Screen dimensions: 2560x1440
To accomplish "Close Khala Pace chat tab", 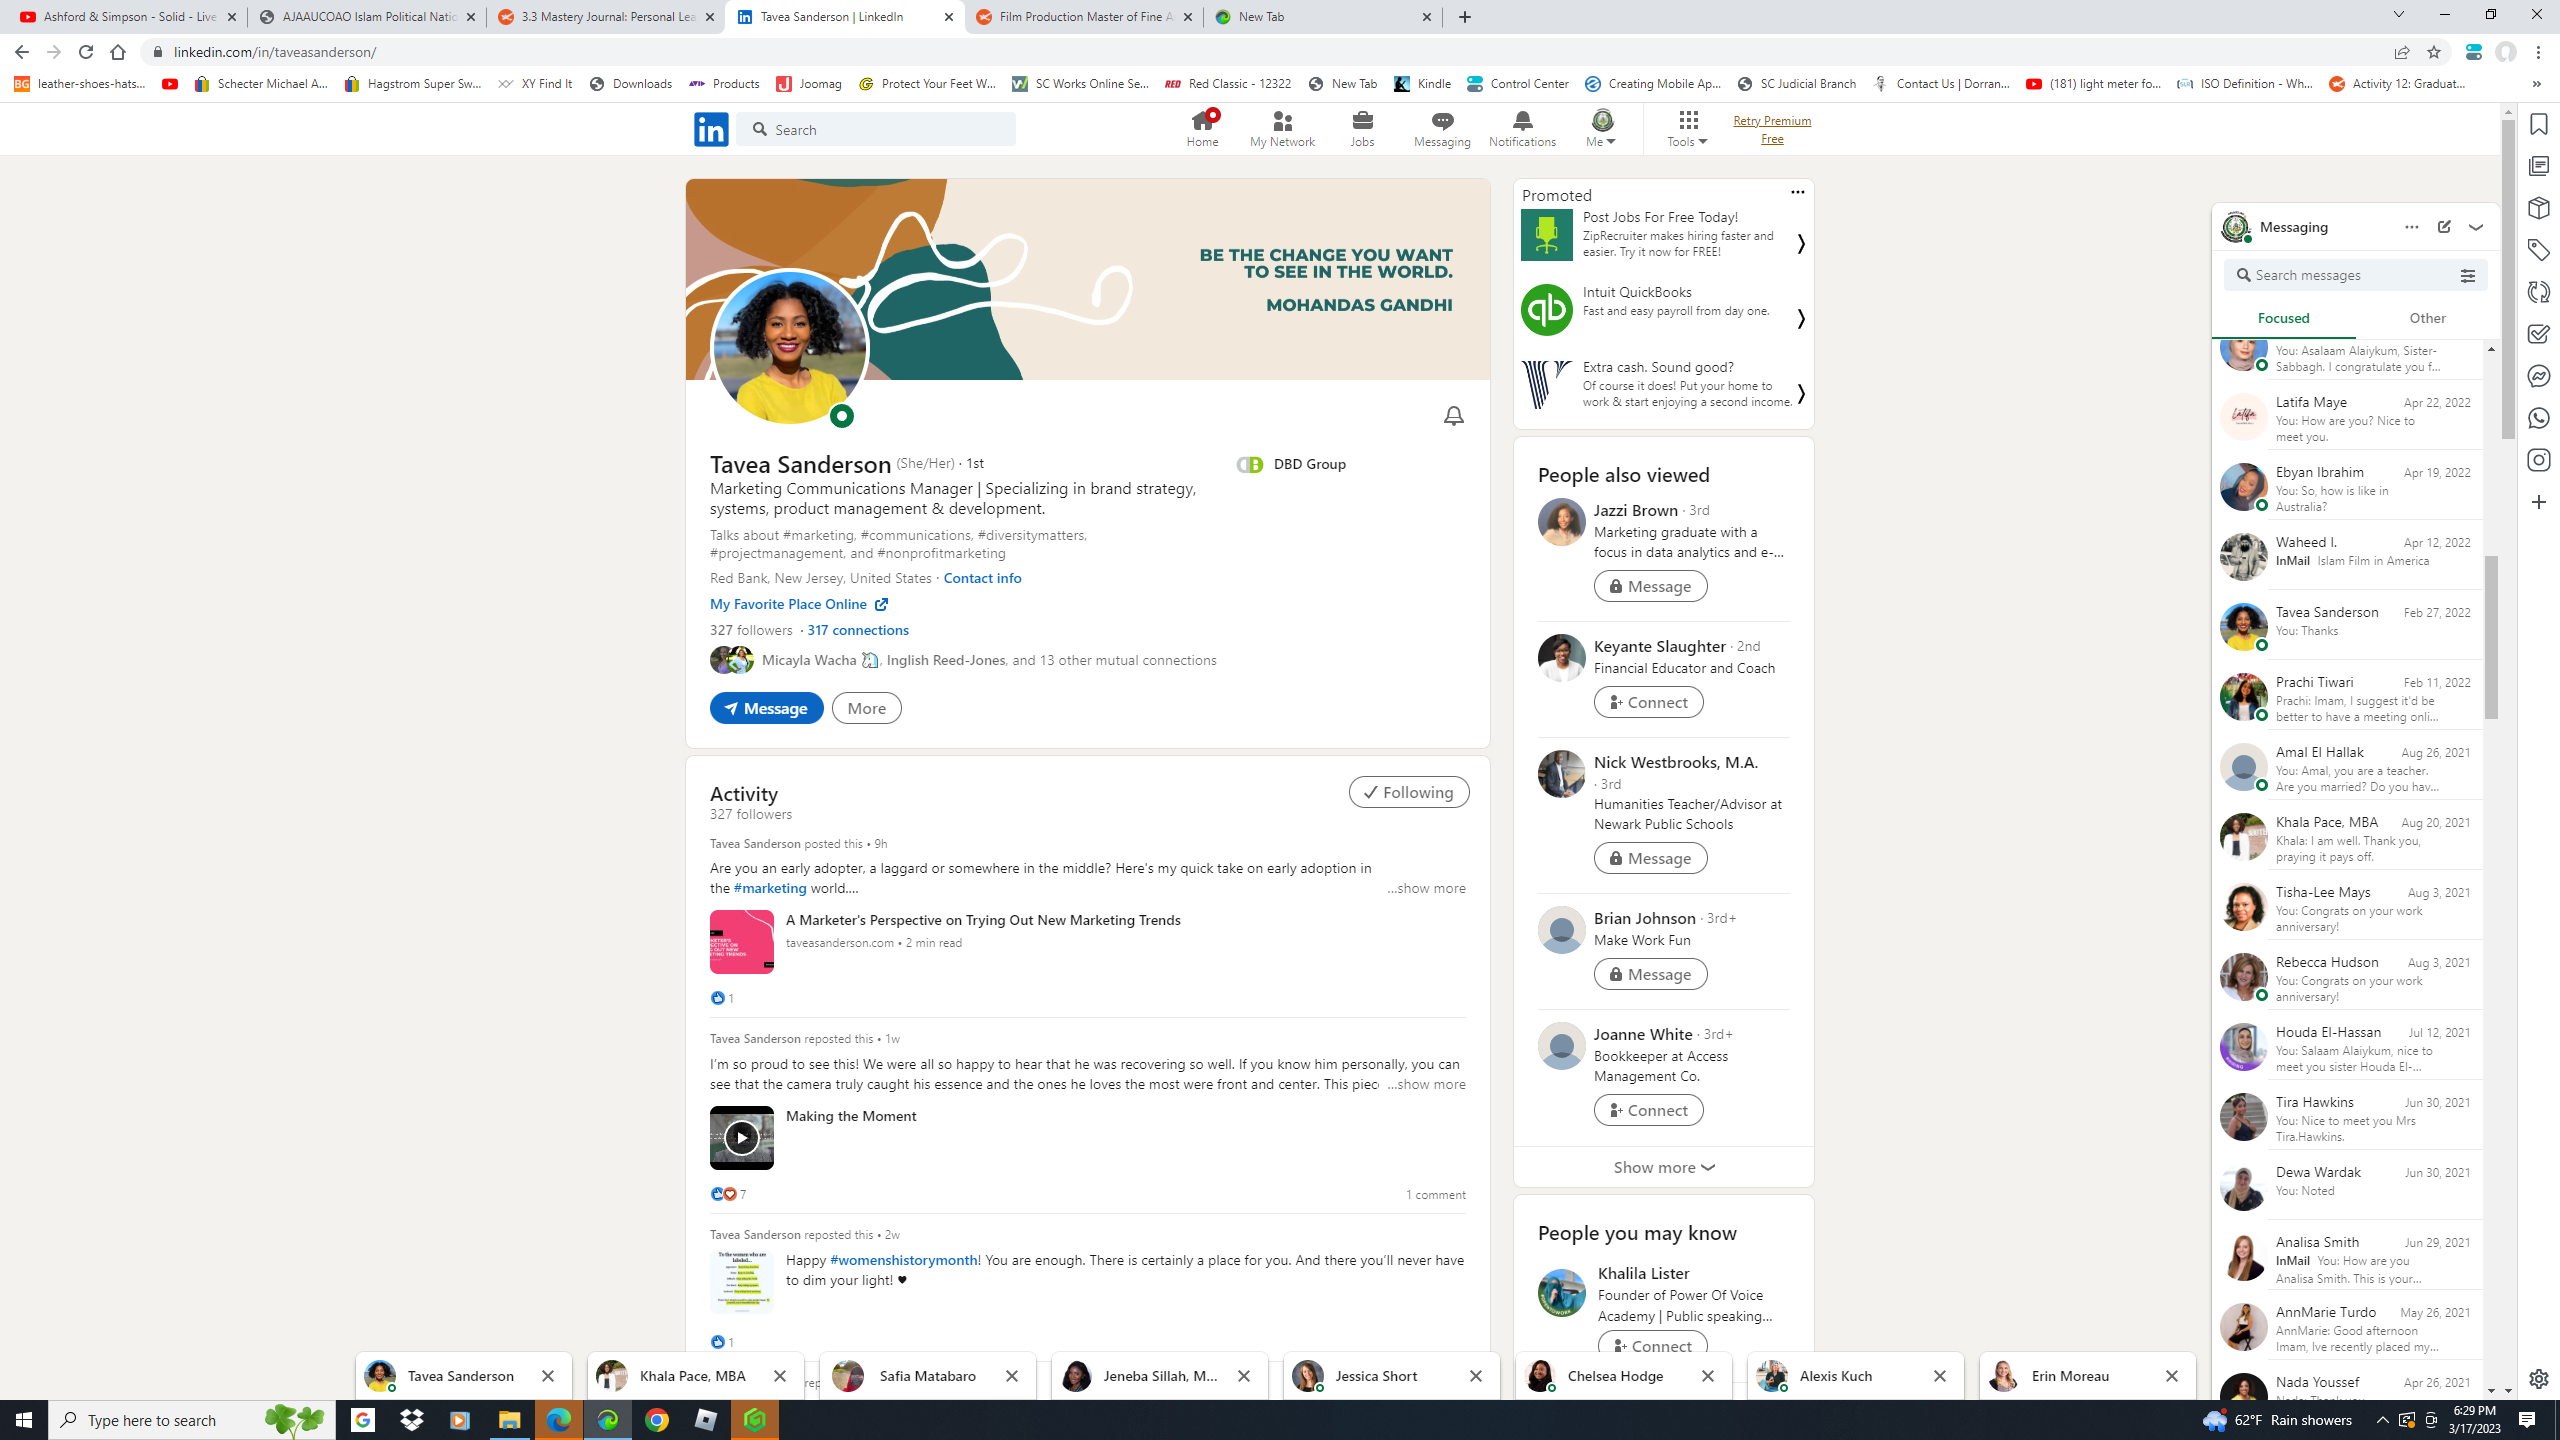I will click(780, 1376).
